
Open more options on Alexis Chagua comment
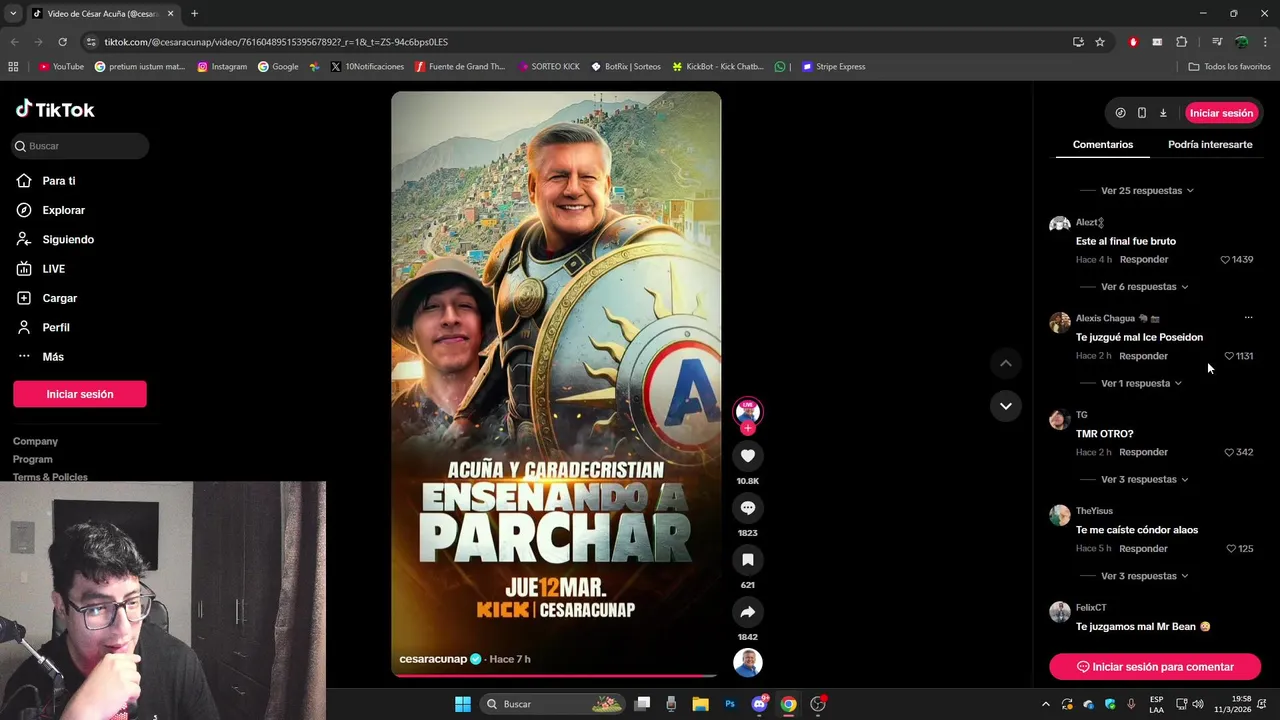pyautogui.click(x=1248, y=318)
